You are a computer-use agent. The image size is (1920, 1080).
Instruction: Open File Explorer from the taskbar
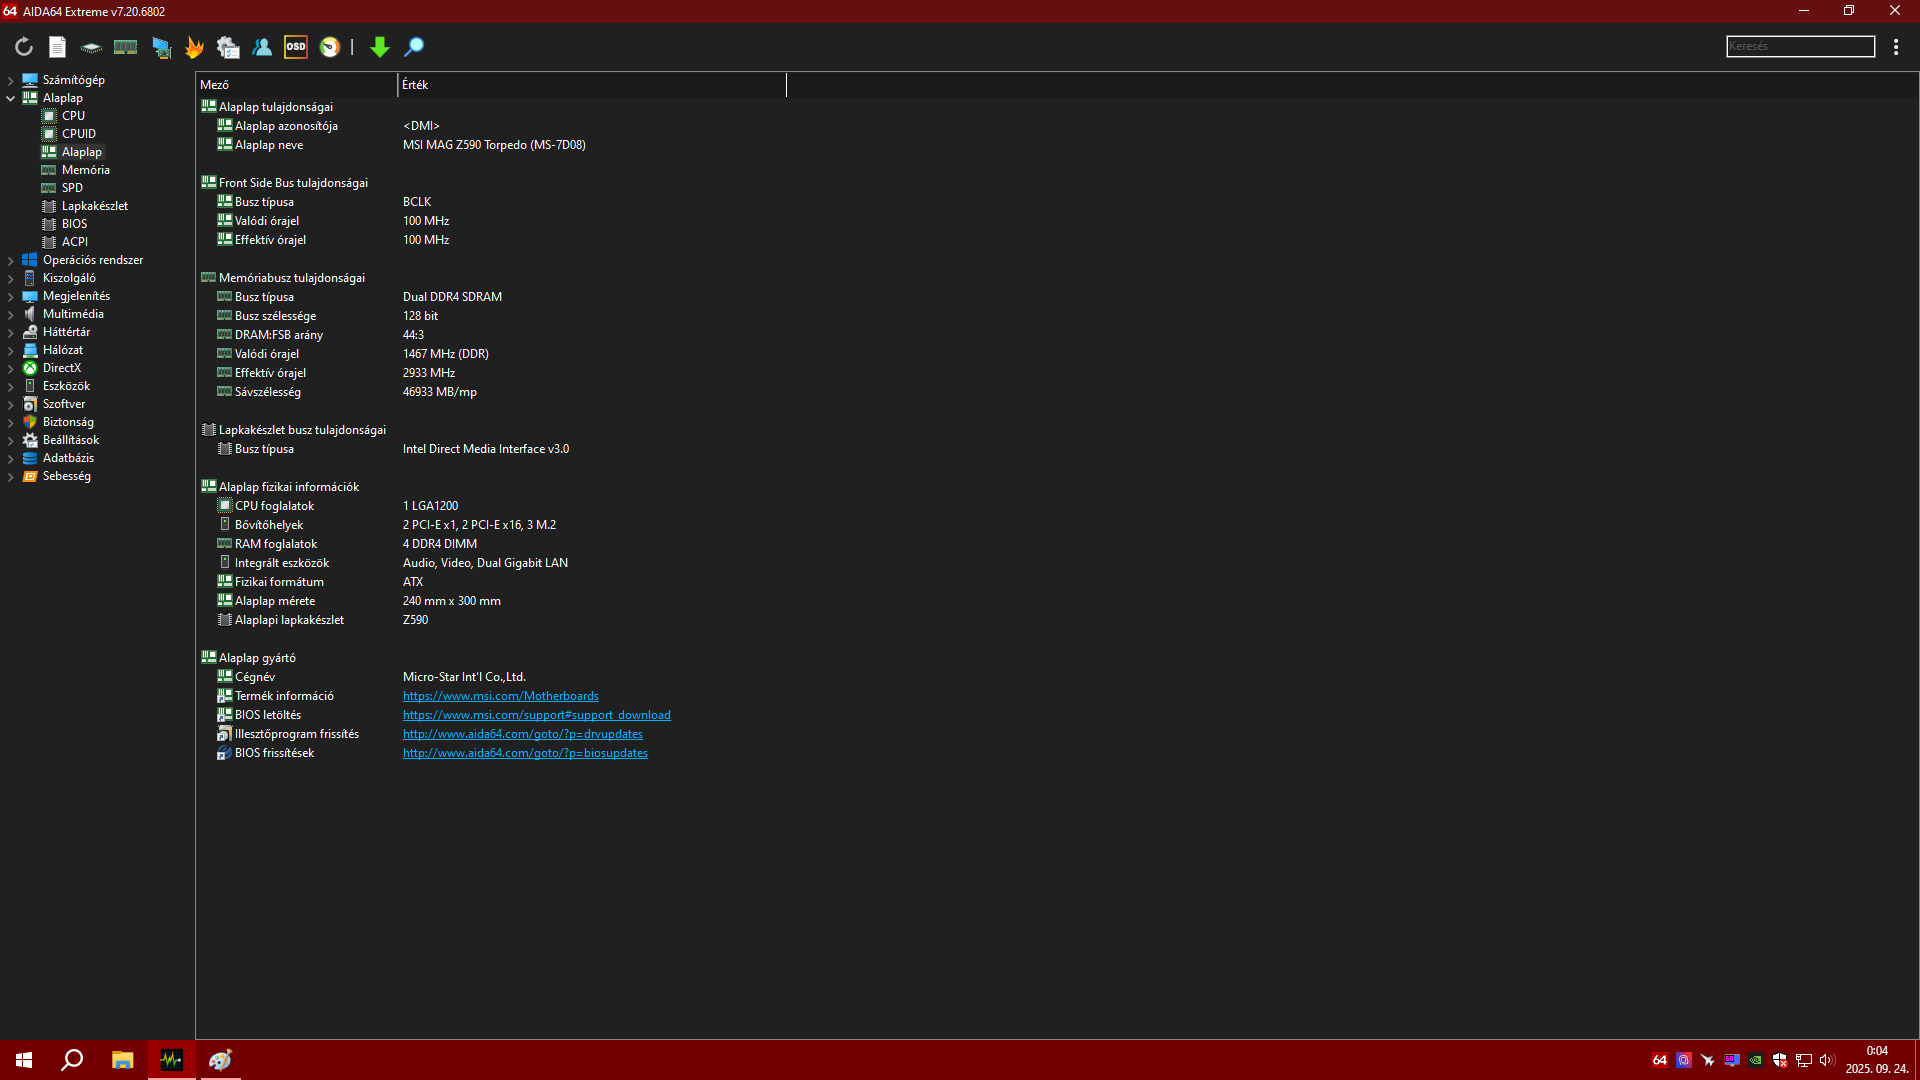[x=122, y=1060]
